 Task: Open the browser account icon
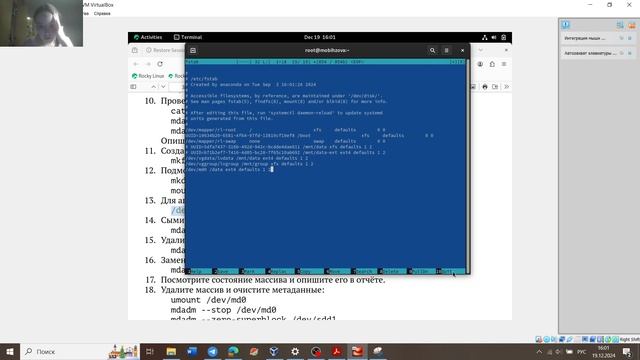(x=480, y=64)
